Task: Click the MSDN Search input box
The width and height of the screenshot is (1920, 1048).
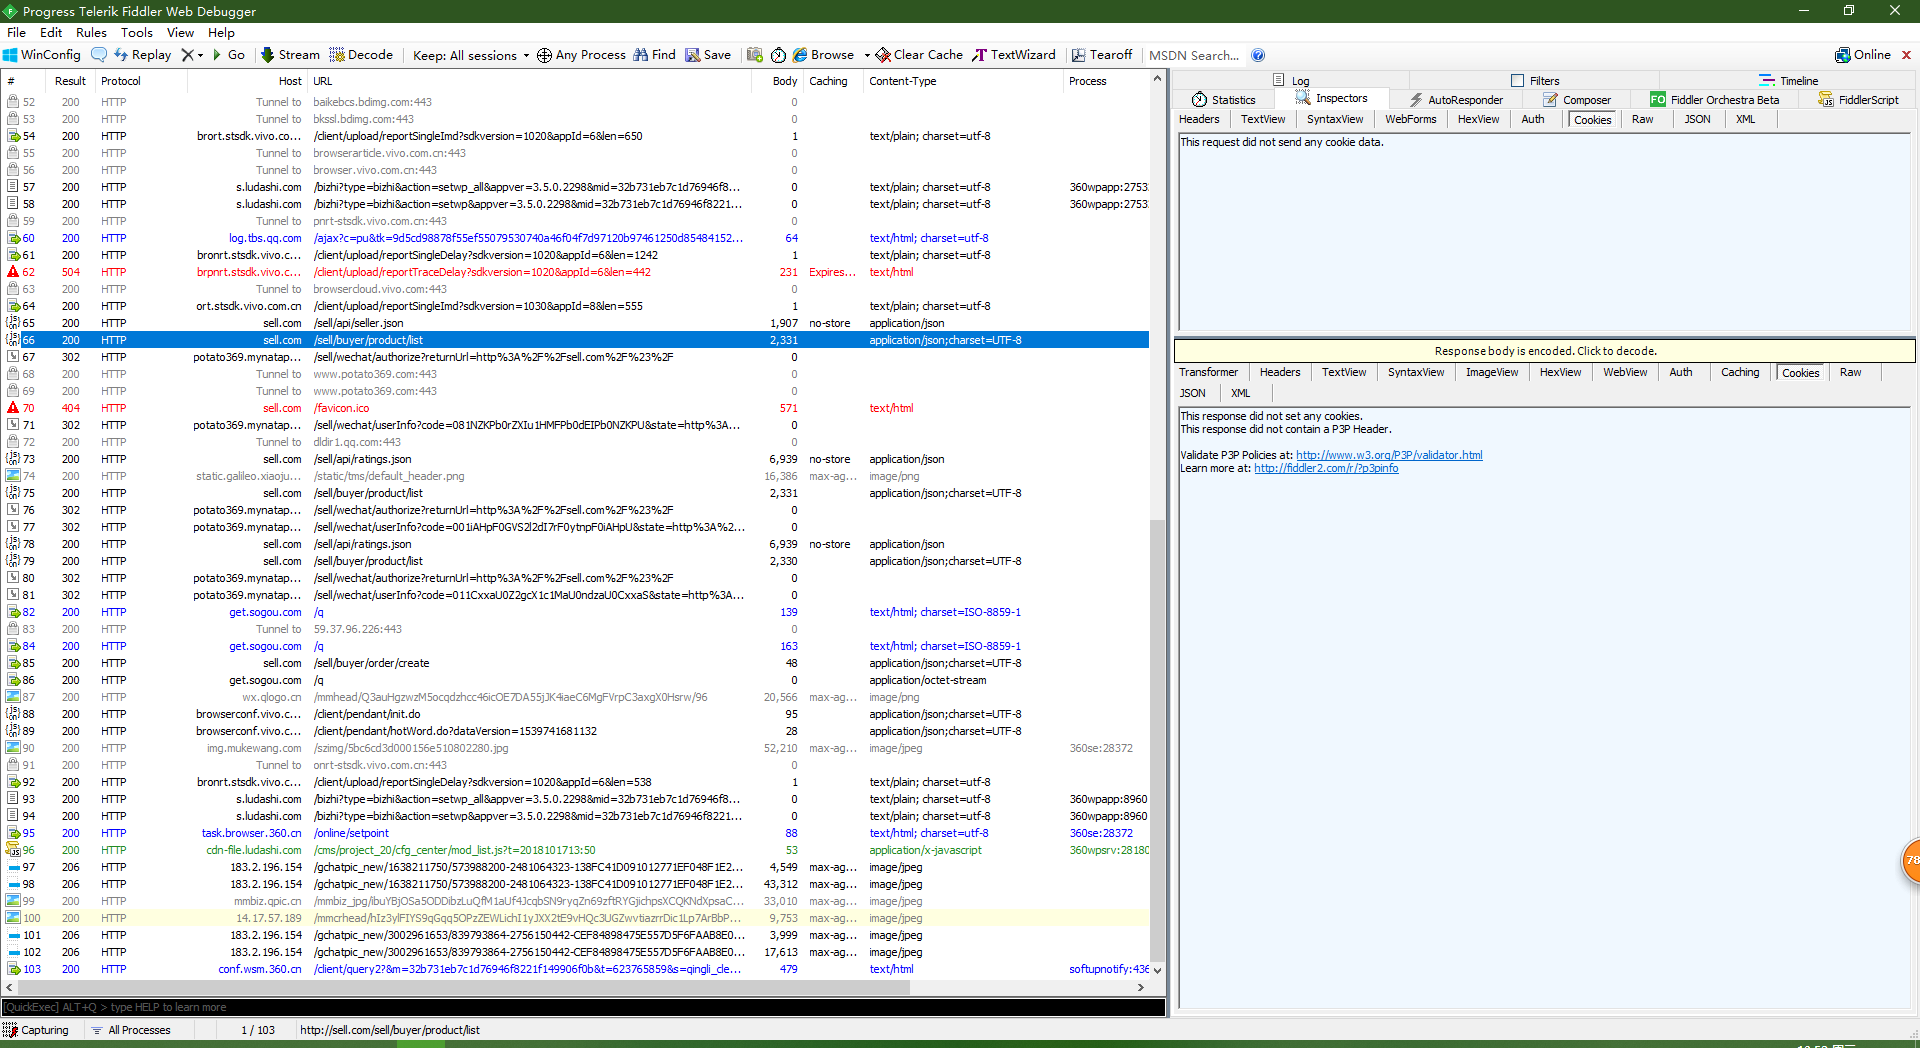Action: point(1194,55)
